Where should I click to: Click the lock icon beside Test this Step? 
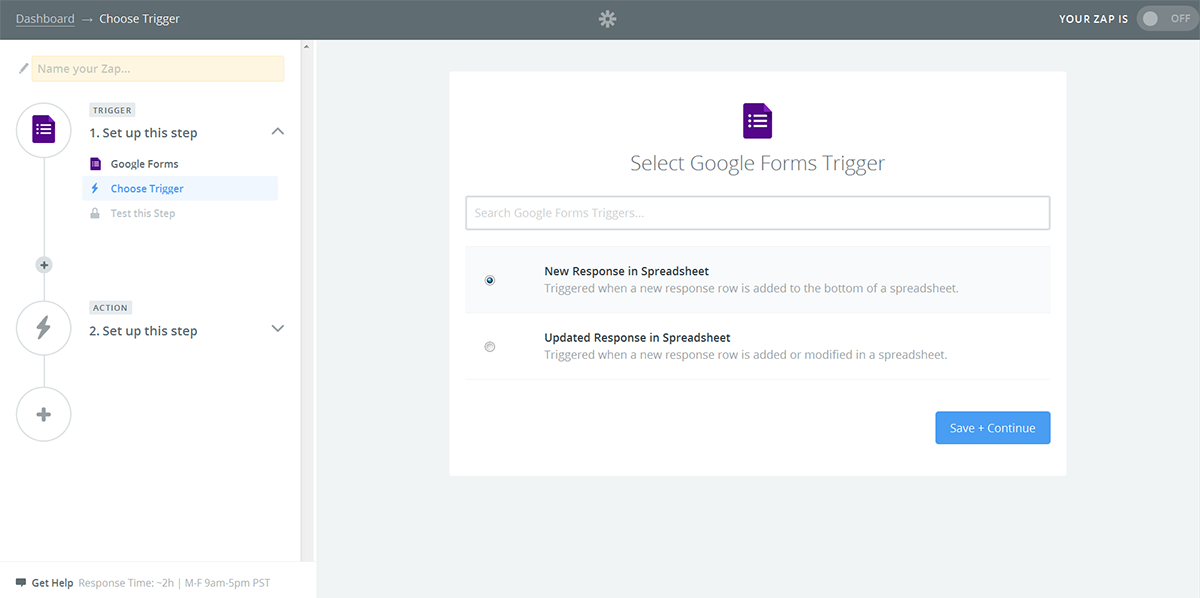pyautogui.click(x=95, y=213)
